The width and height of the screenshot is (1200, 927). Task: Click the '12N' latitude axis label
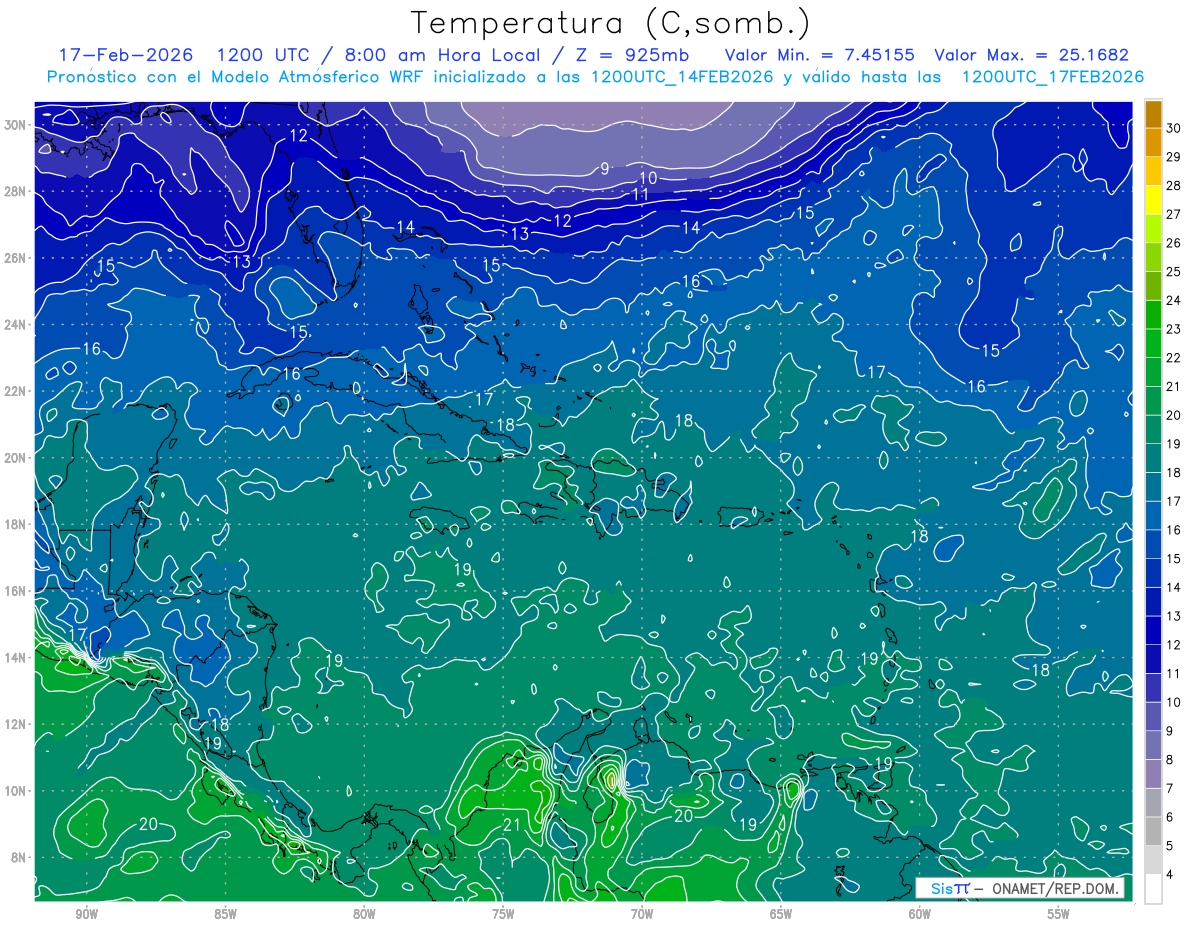(17, 724)
